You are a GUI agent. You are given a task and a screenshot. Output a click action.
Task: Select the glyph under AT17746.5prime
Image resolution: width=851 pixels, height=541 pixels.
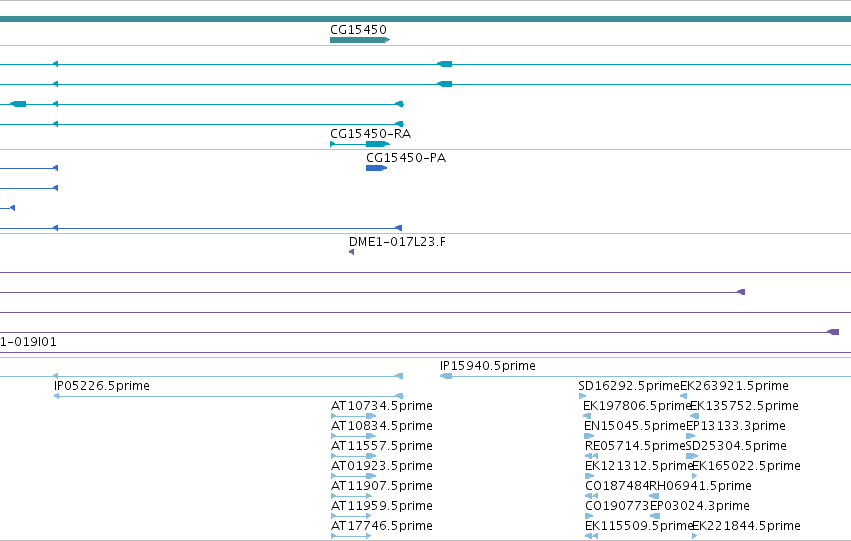351,536
